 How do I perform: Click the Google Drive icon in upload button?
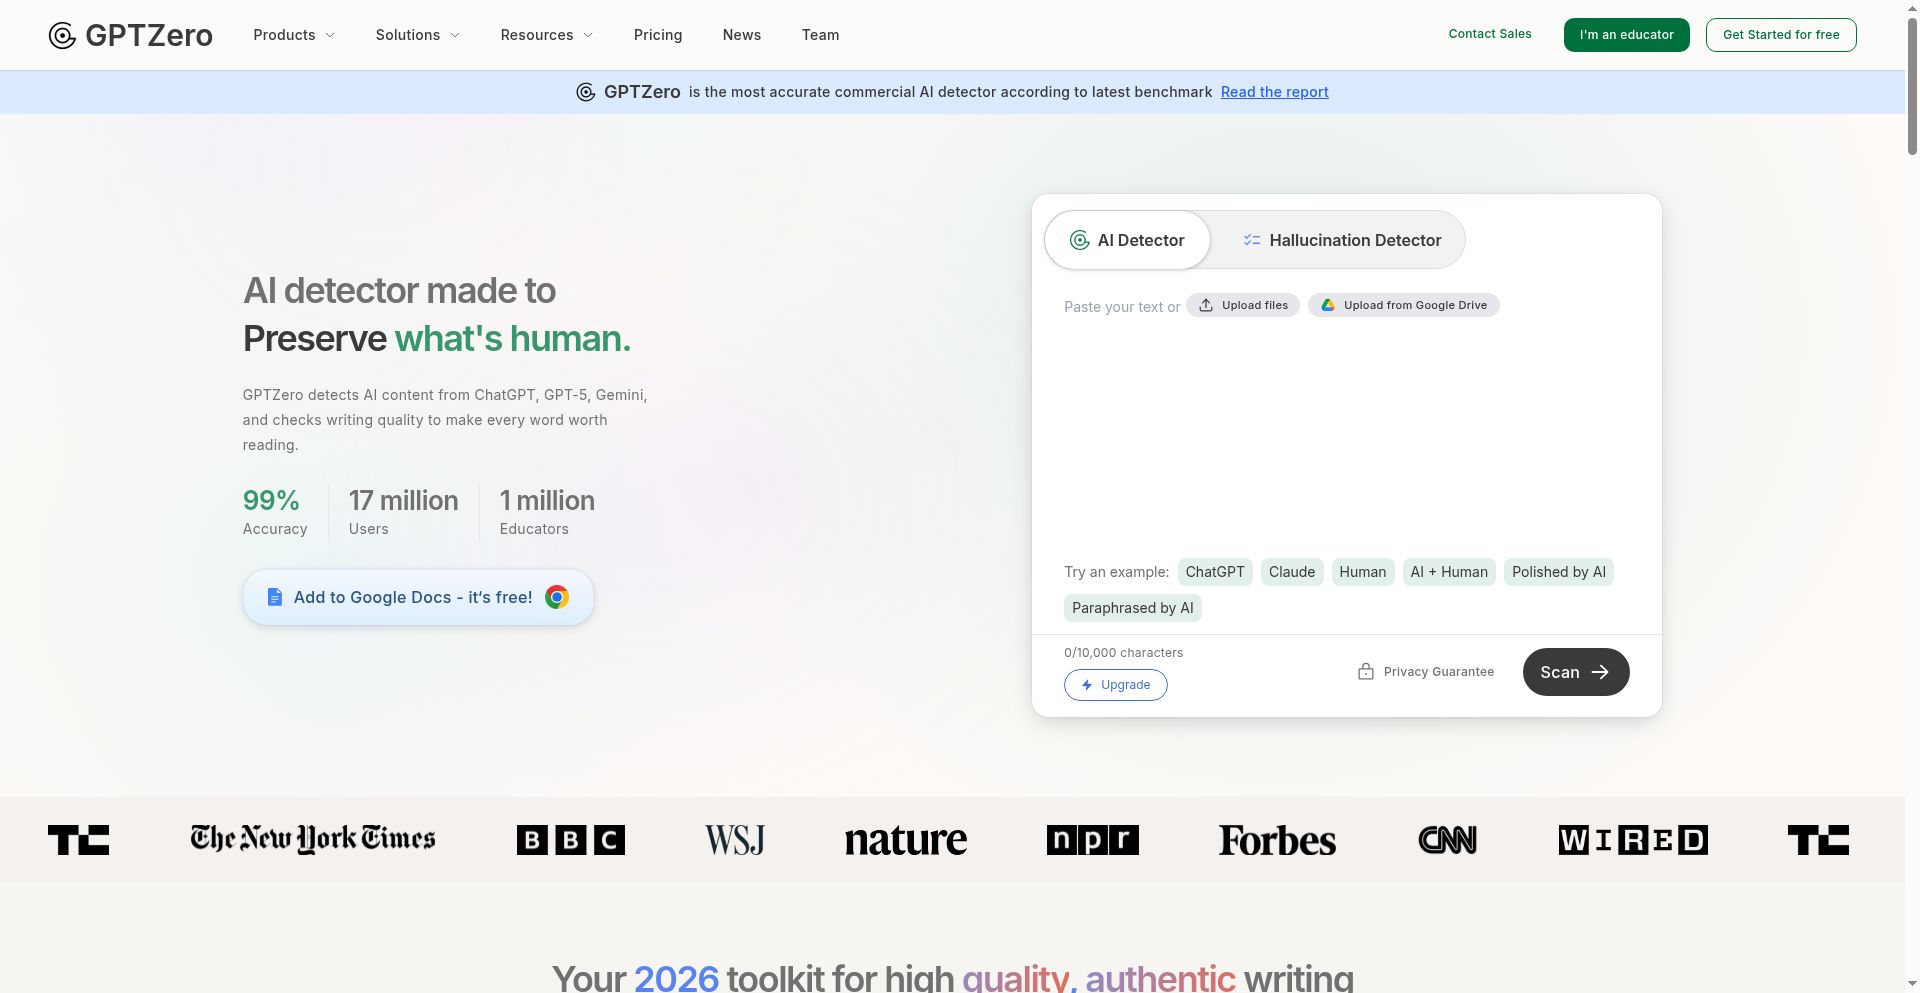1328,305
